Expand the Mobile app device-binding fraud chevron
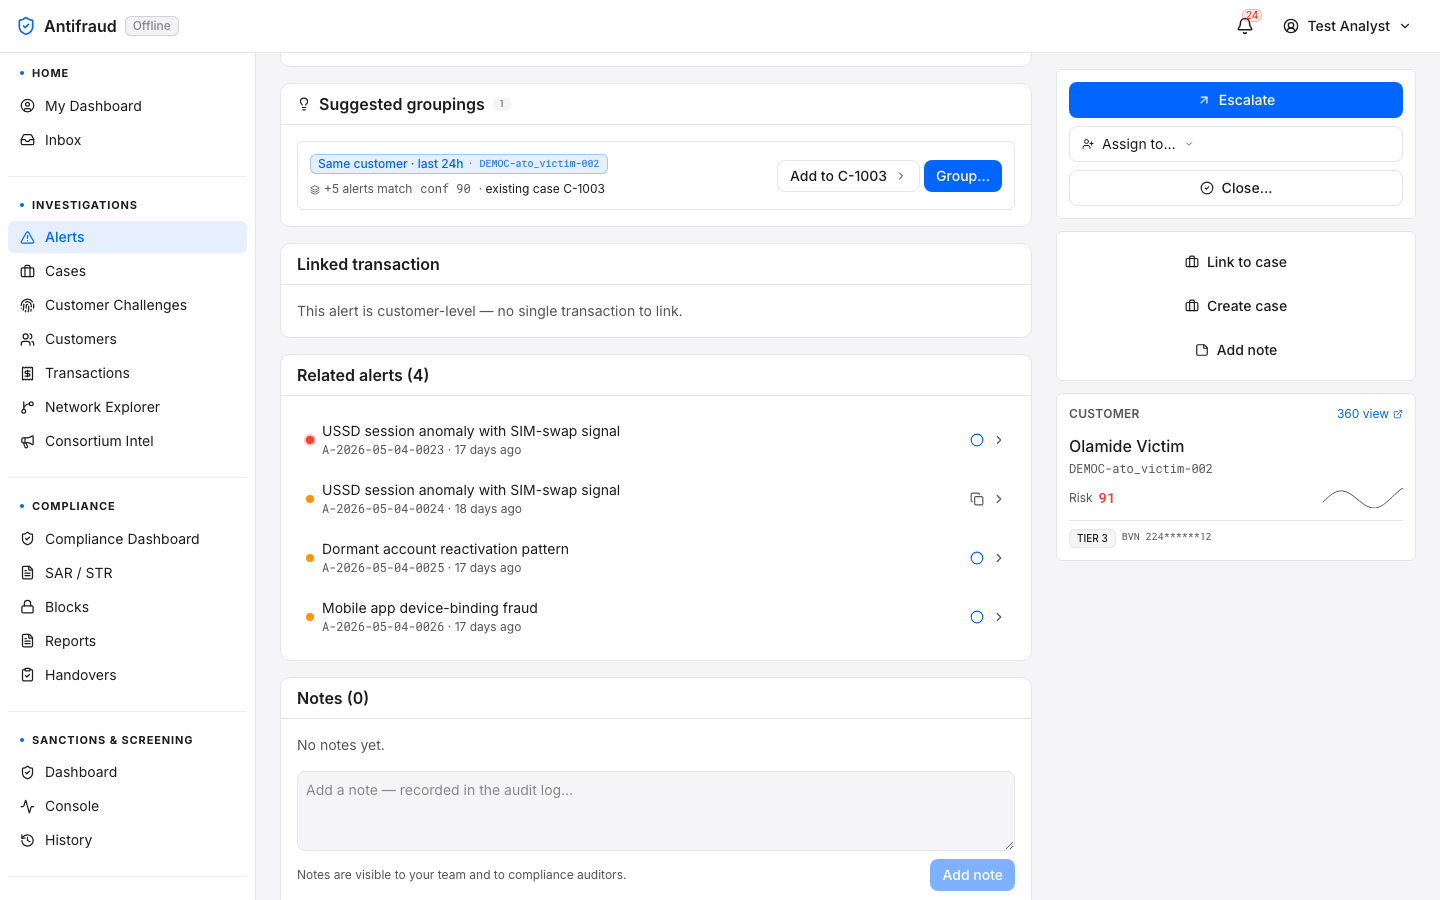The image size is (1440, 900). [x=999, y=617]
